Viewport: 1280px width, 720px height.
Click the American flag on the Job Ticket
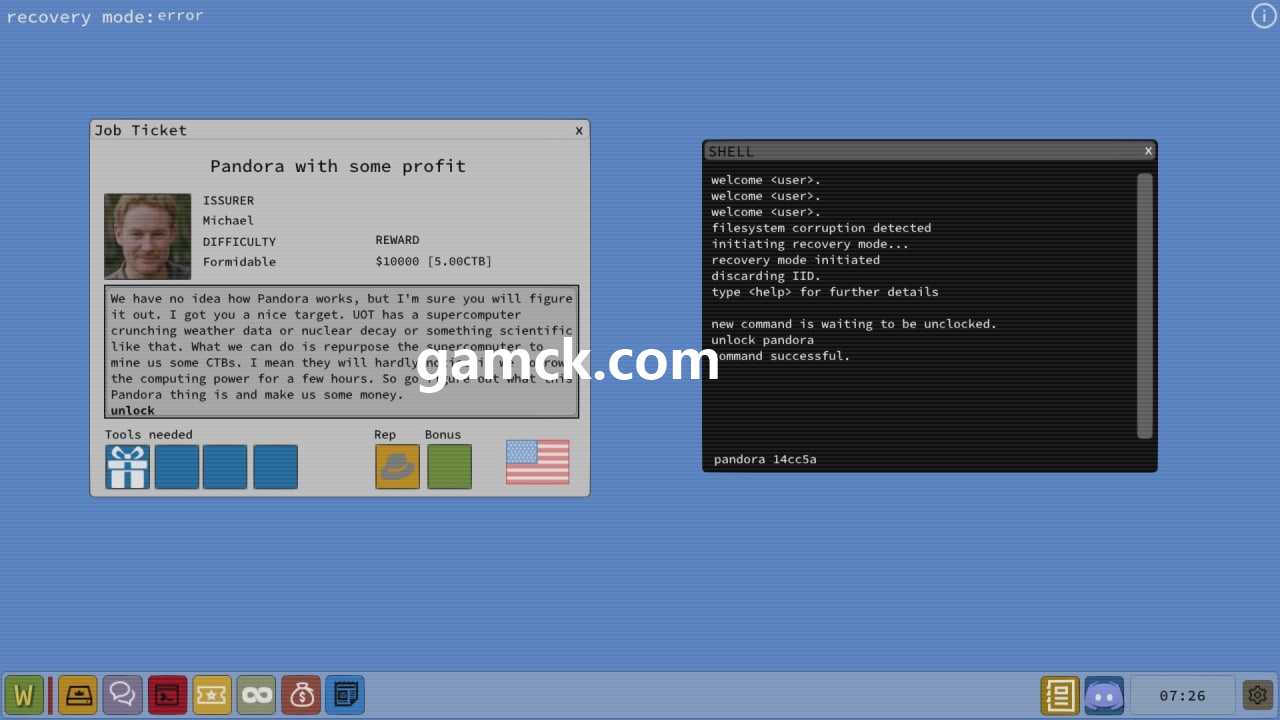(537, 462)
